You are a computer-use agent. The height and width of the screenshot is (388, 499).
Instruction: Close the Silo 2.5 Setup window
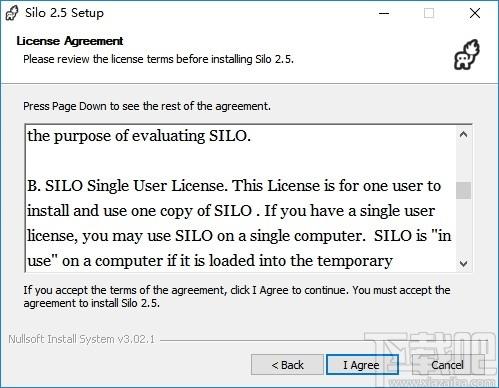pyautogui.click(x=475, y=13)
